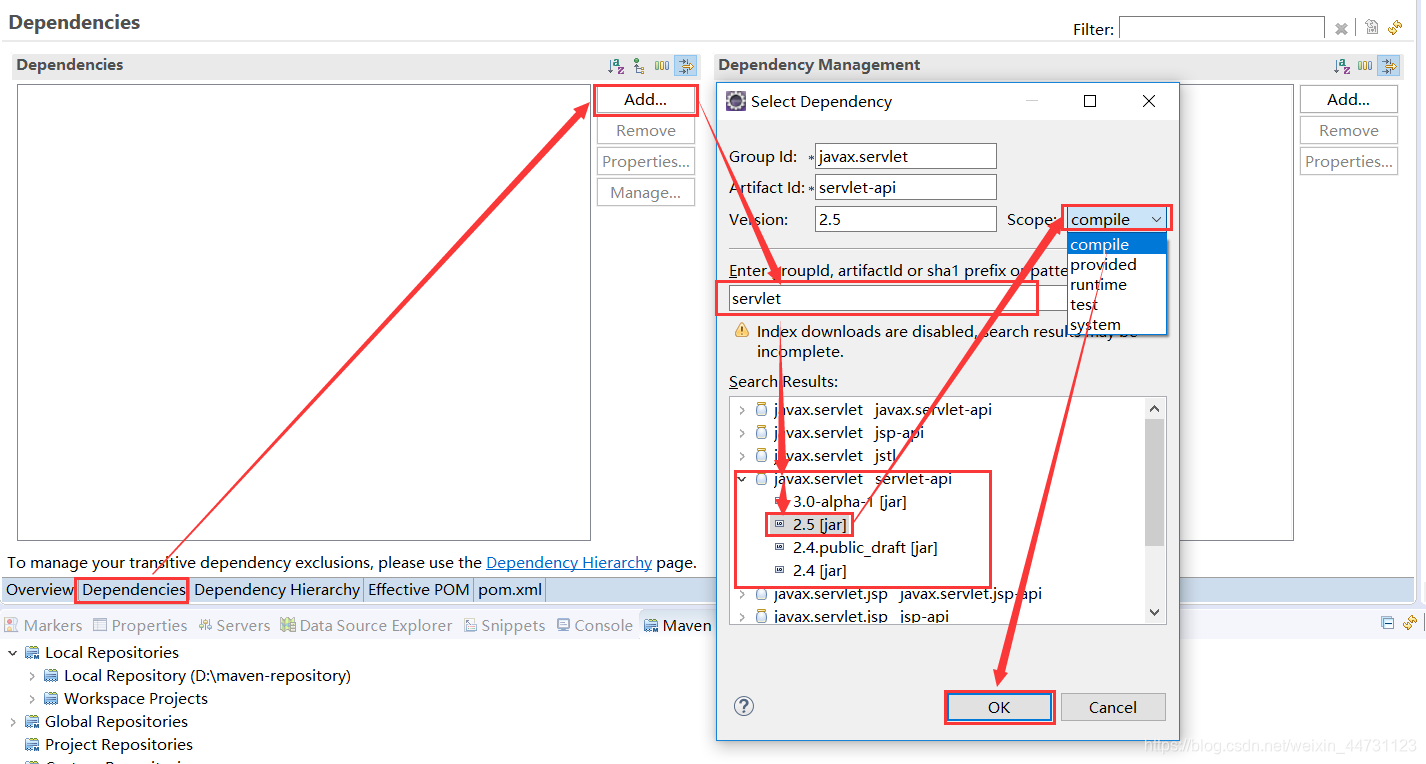Click the version icon beside 2.4 [jar]

781,570
